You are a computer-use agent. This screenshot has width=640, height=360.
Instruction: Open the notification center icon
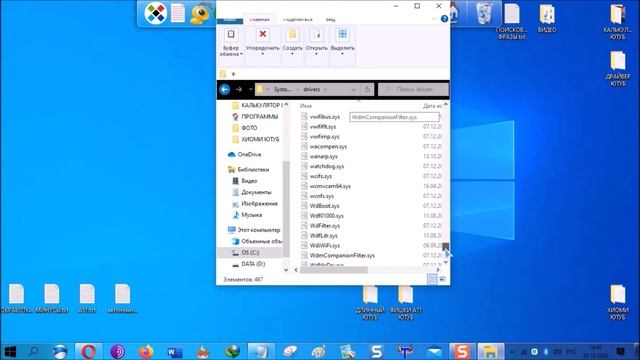click(x=620, y=351)
